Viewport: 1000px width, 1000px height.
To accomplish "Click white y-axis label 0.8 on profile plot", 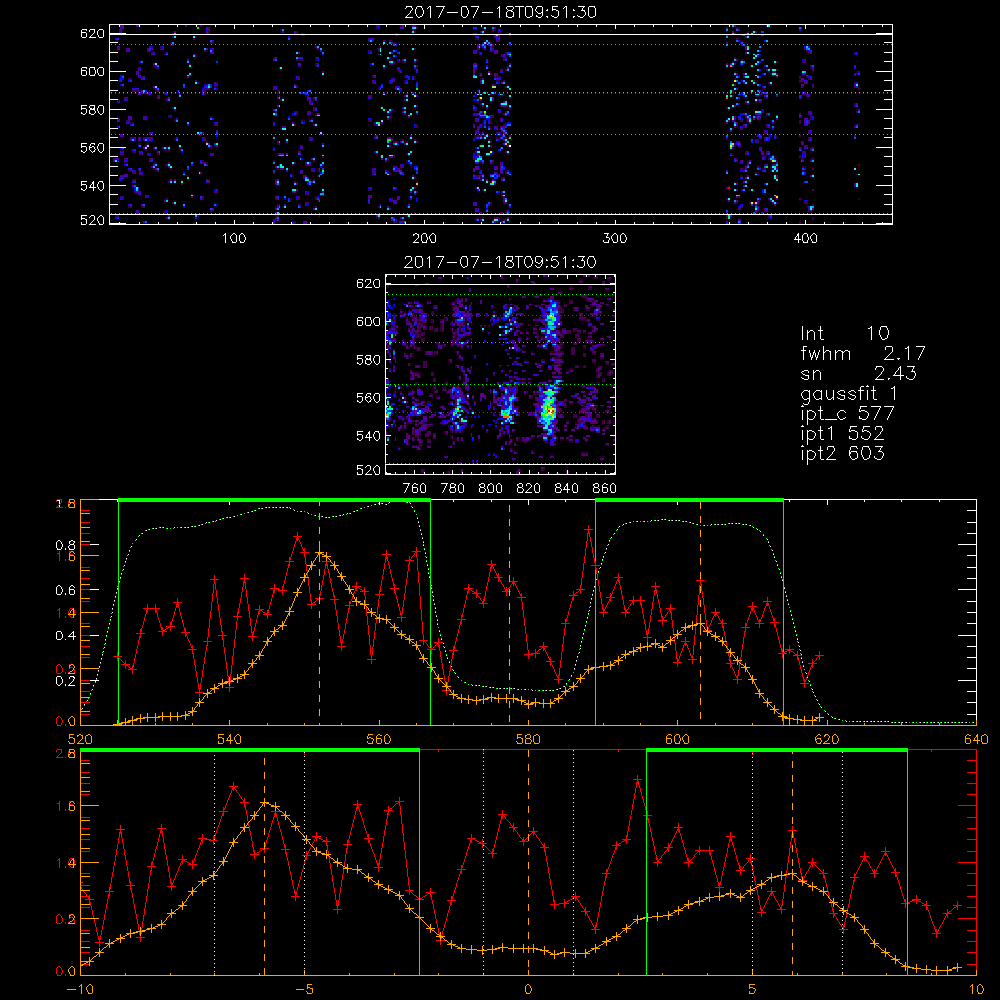I will pos(65,545).
